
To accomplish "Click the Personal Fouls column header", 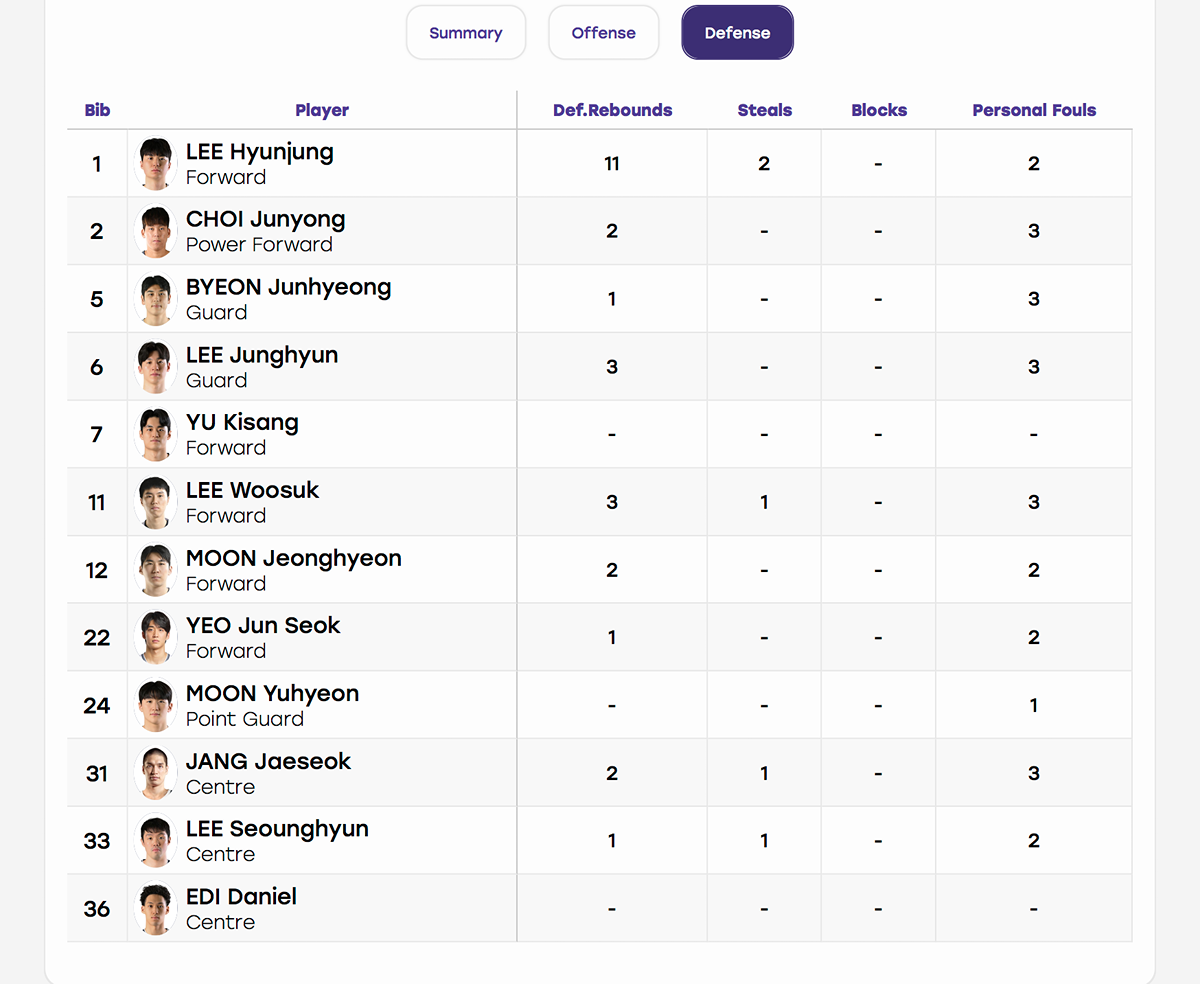I will coord(1034,110).
